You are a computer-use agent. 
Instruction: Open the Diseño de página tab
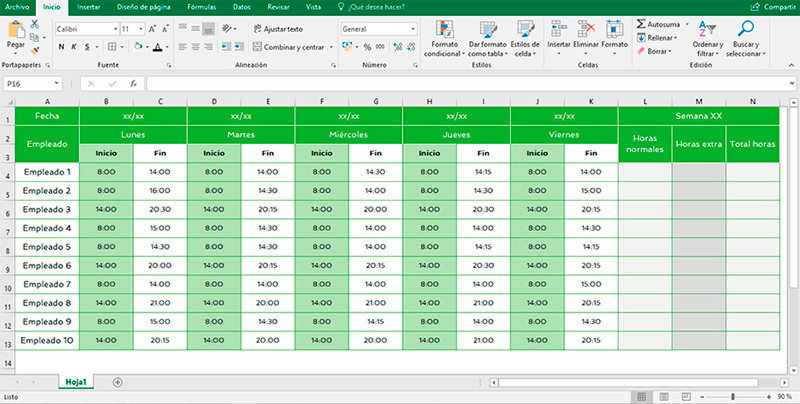point(146,6)
